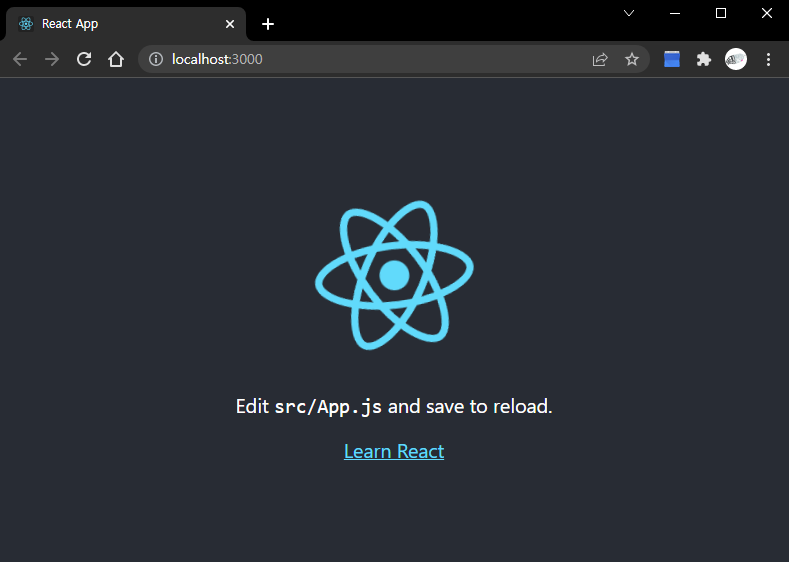Click the 'src/App.js' code text

pyautogui.click(x=328, y=407)
